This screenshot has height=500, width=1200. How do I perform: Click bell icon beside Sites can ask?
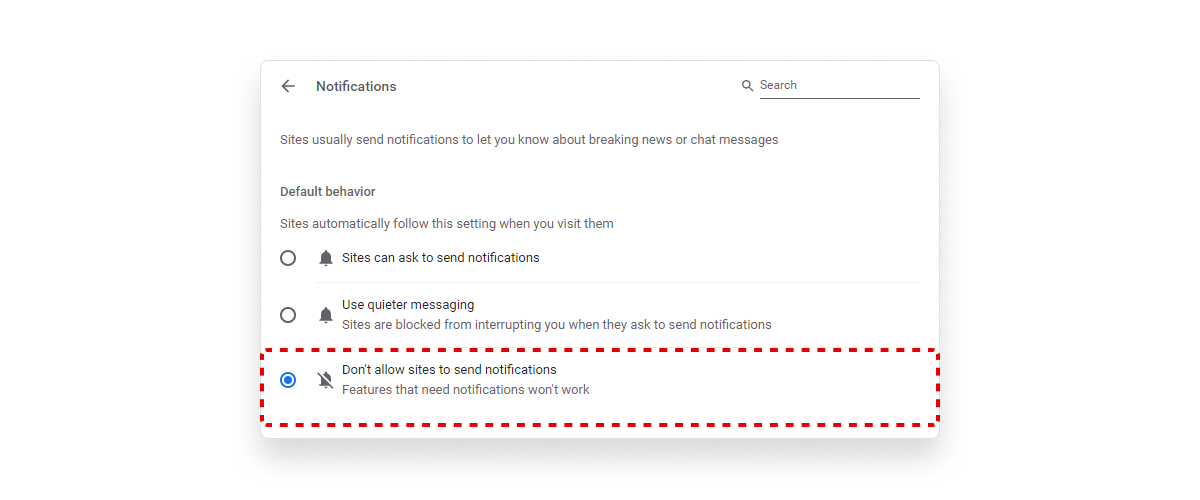point(325,258)
